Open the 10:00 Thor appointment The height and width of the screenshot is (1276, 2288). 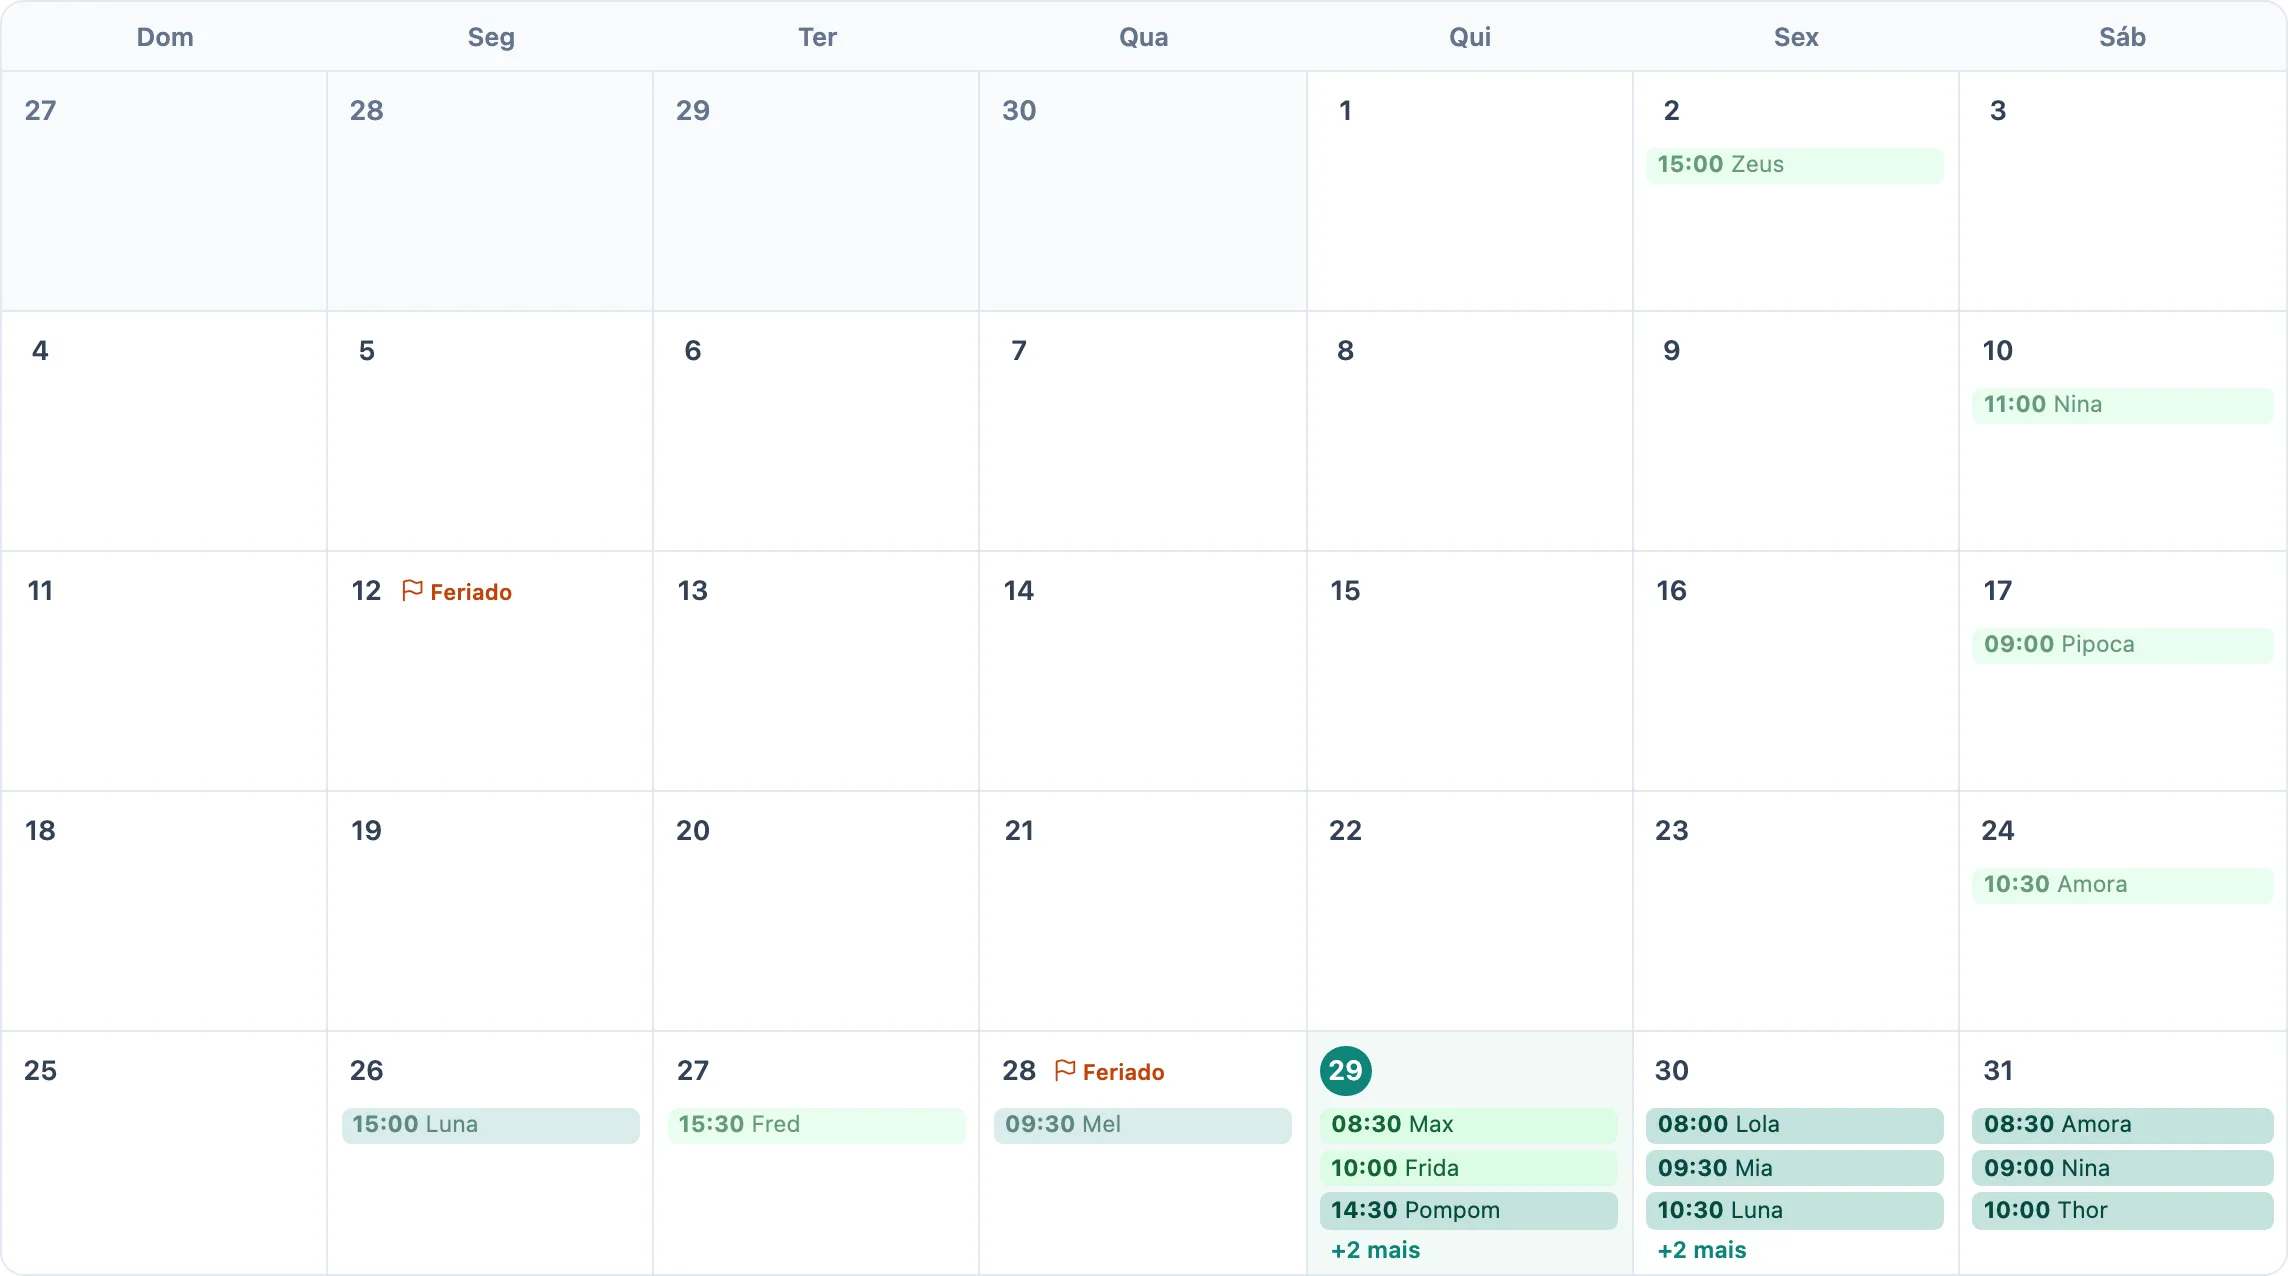(2122, 1211)
